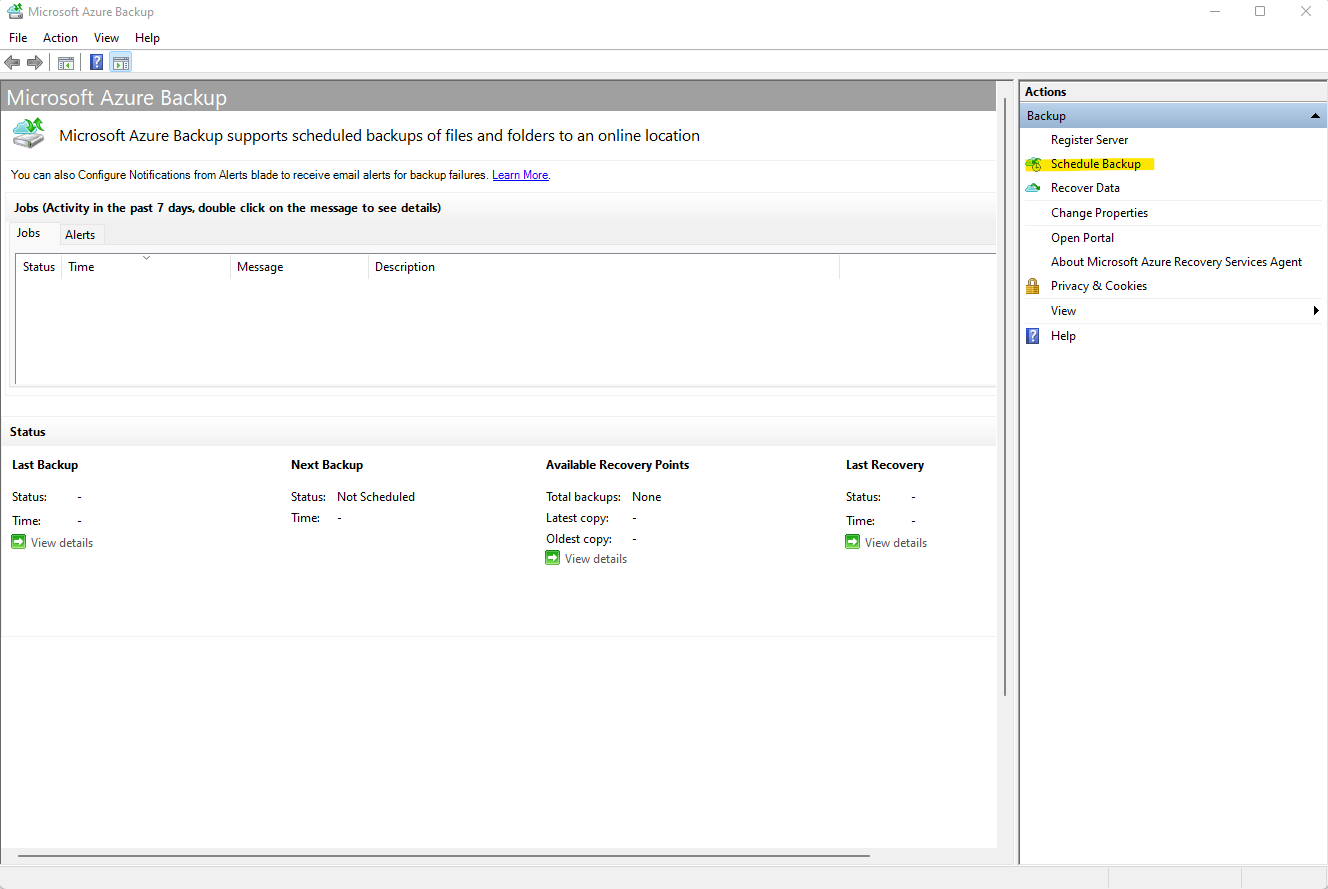Image resolution: width=1328 pixels, height=889 pixels.
Task: Click the horizontal scrollbar at bottom
Action: pyautogui.click(x=444, y=856)
